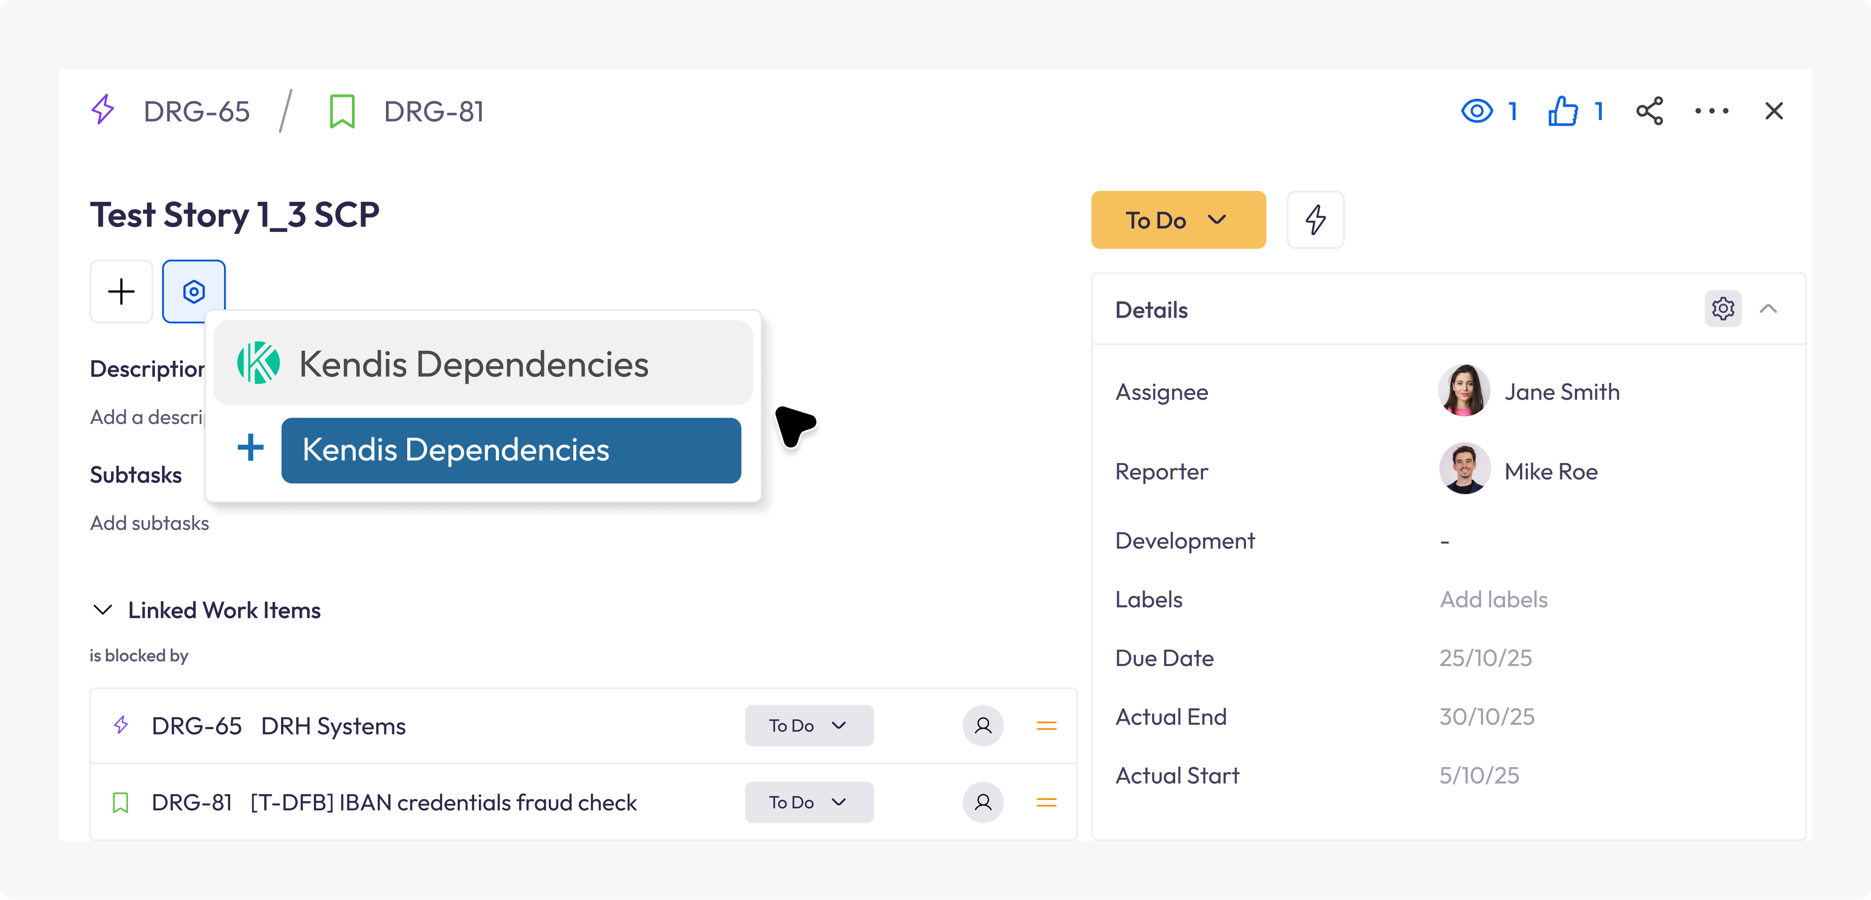Open the more options ellipsis menu
Screen dimensions: 1871x900
(x=1712, y=111)
